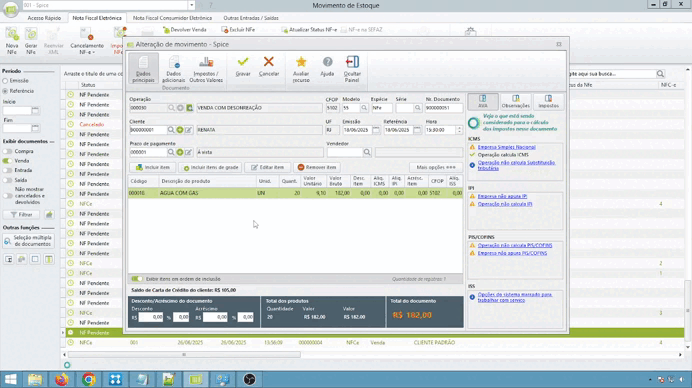Switch to Nota Fiscal Consumidor Eletrônica tab
The height and width of the screenshot is (388, 692).
(x=172, y=18)
